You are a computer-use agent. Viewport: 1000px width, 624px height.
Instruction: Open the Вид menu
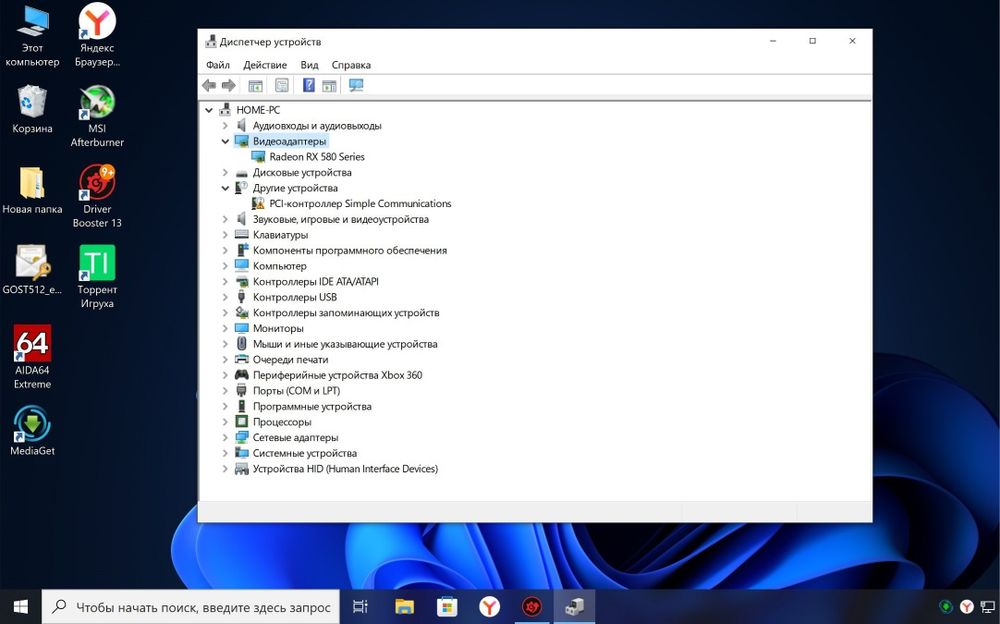pos(309,65)
